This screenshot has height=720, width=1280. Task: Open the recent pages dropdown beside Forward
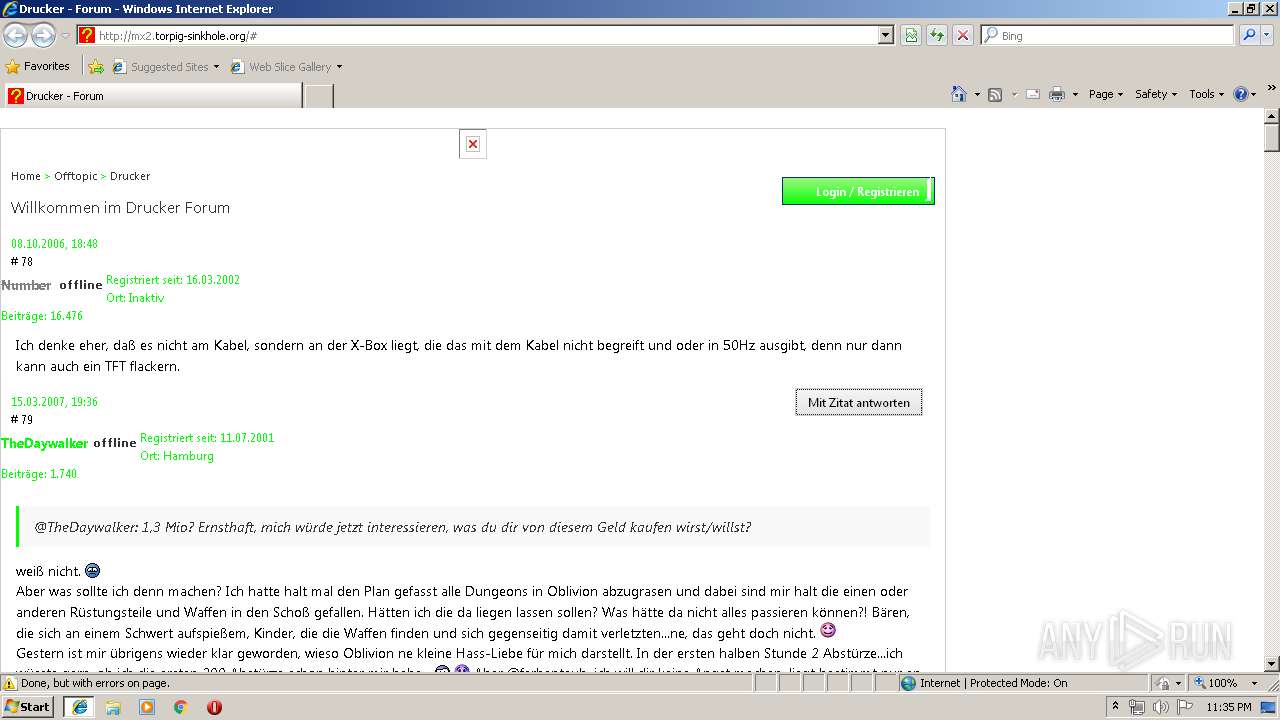[x=65, y=36]
